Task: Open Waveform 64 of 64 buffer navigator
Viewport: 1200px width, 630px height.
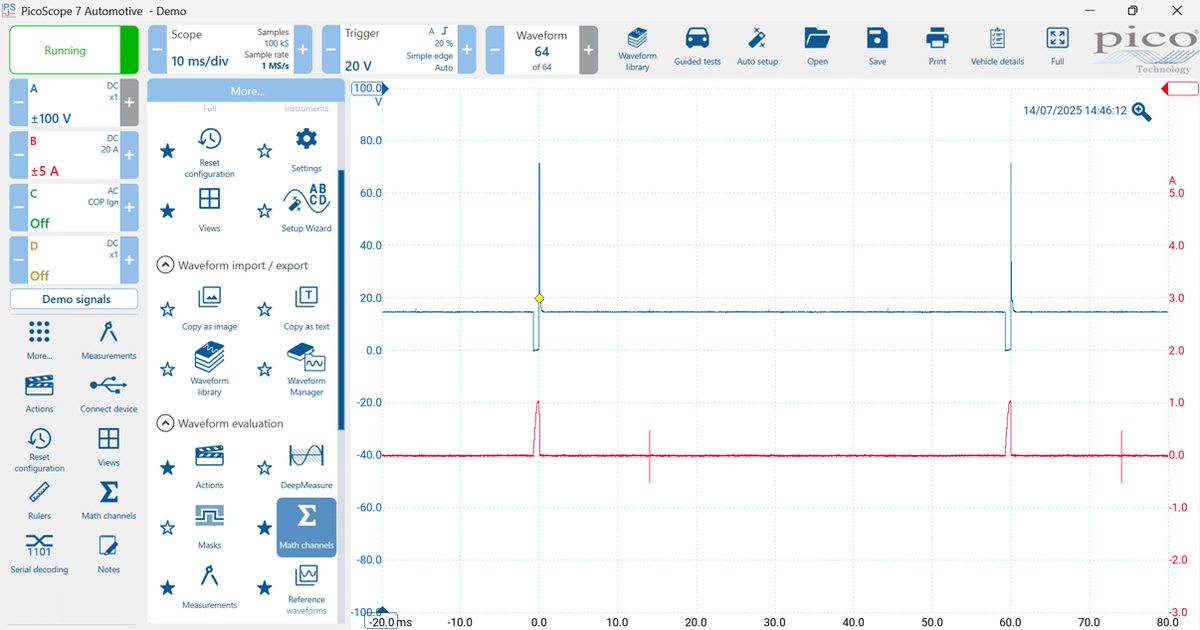Action: coord(541,49)
